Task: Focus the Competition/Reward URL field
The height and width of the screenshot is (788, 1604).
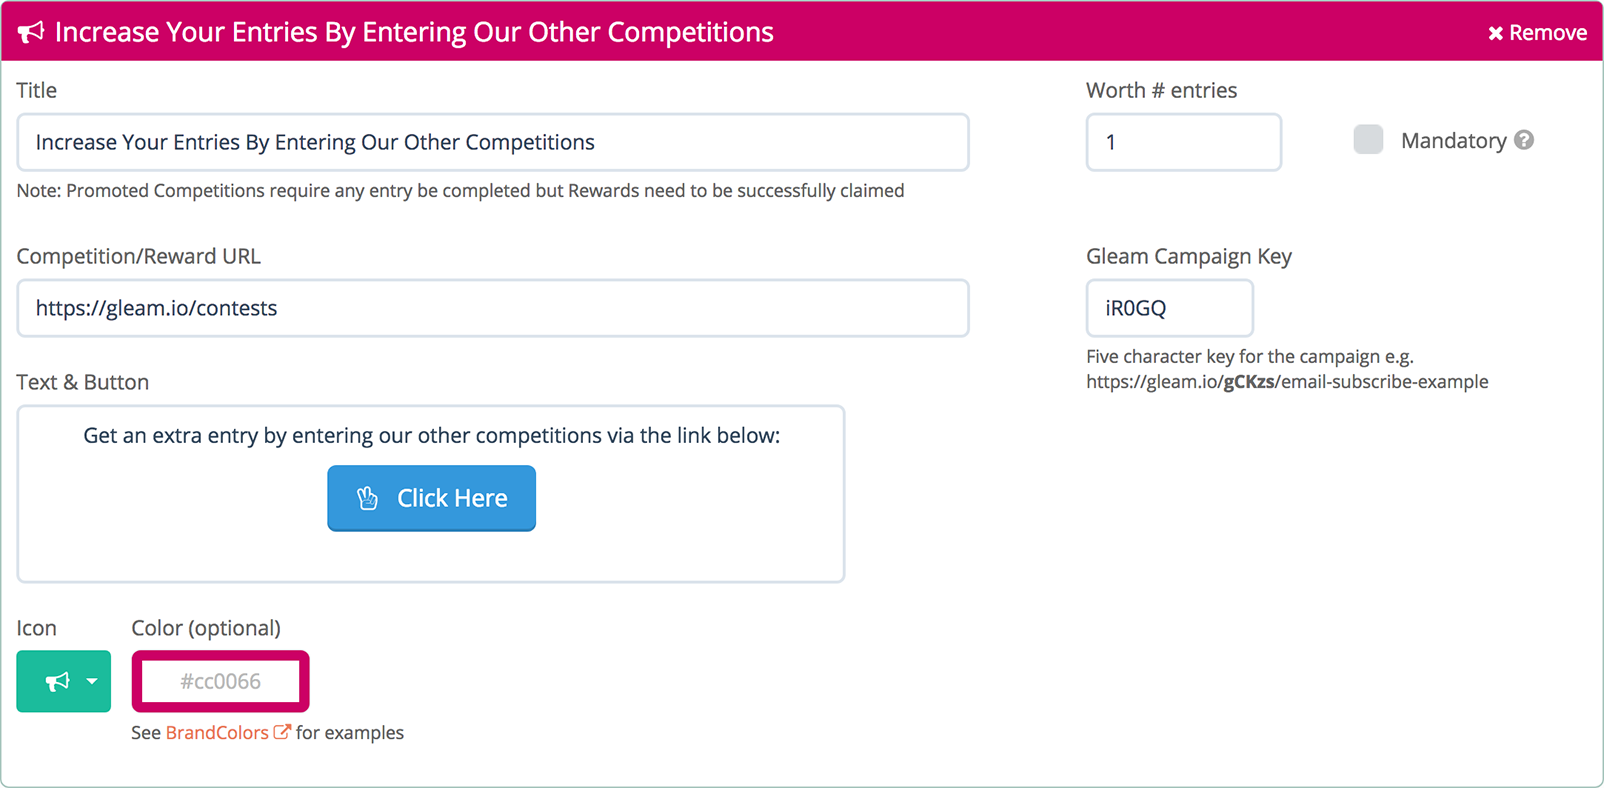Action: [493, 308]
